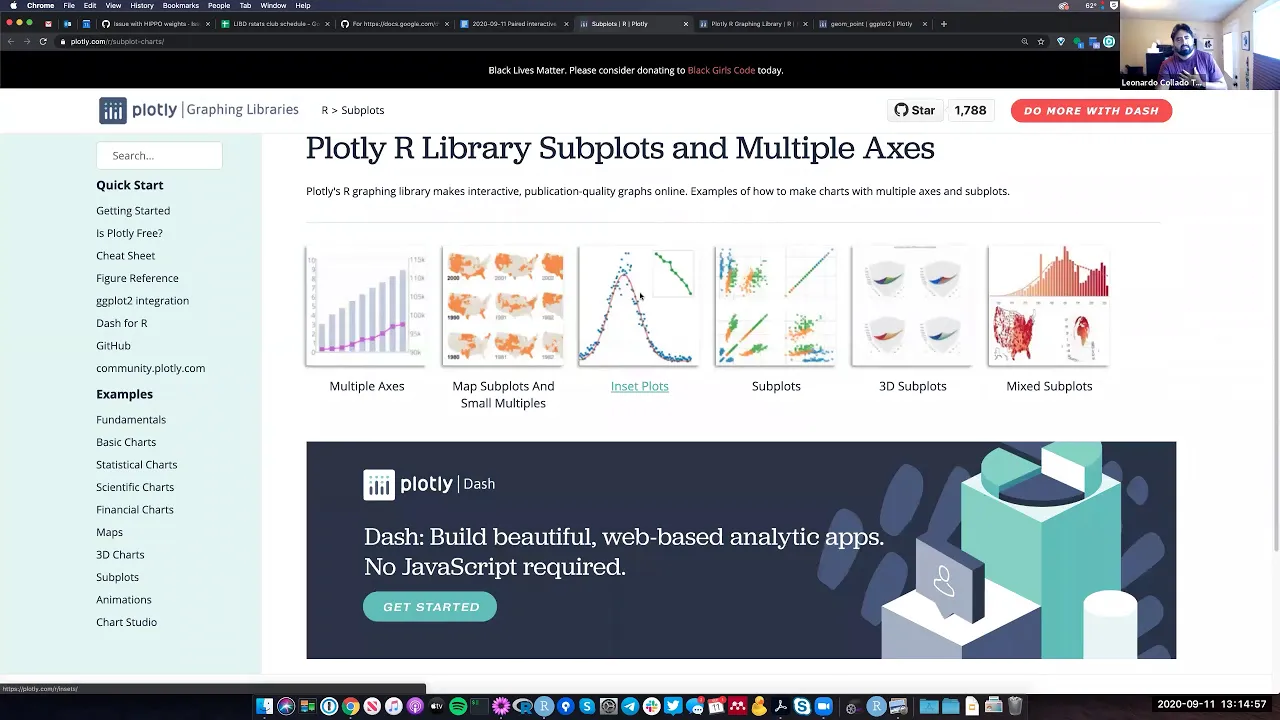The width and height of the screenshot is (1280, 720).
Task: Open Spotify from the Dock
Action: coord(458,706)
